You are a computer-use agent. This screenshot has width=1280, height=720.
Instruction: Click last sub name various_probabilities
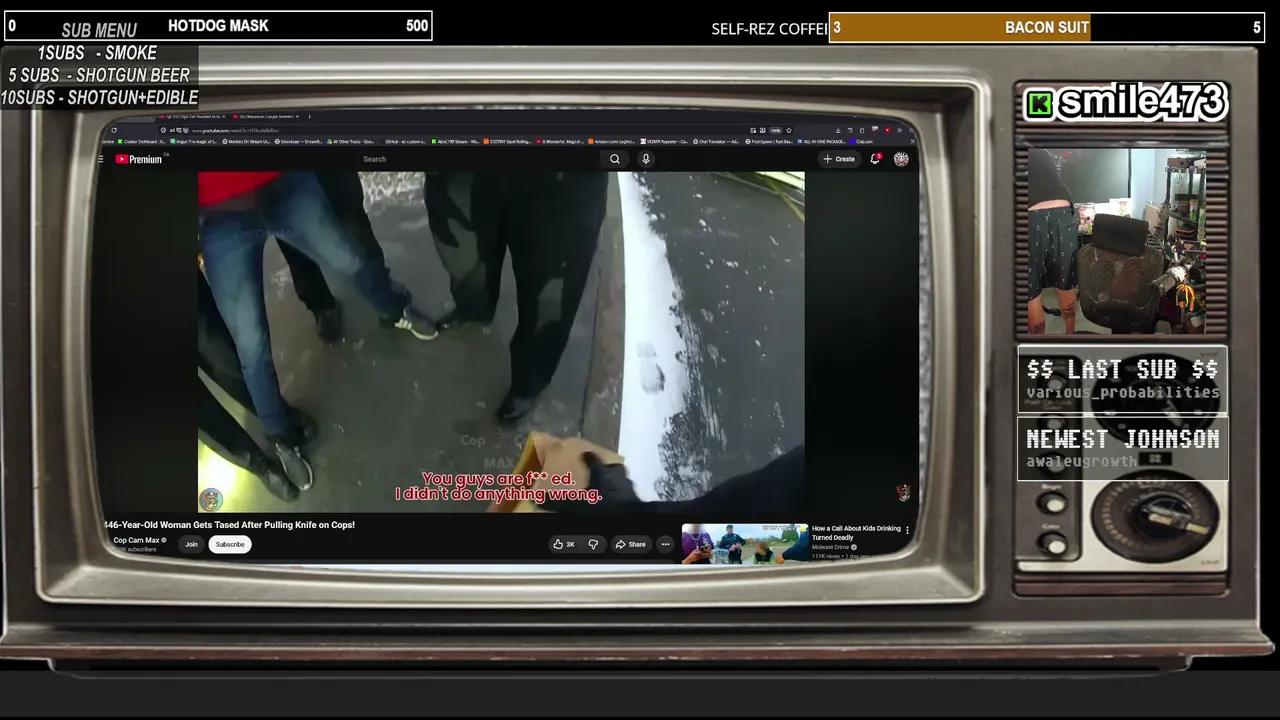click(x=1123, y=393)
